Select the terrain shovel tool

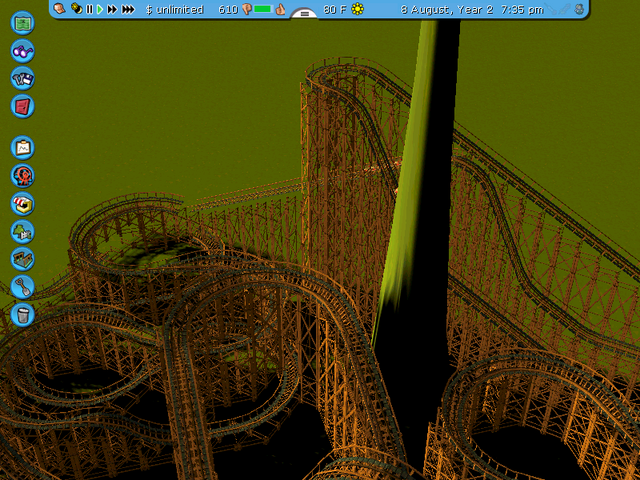tap(22, 287)
